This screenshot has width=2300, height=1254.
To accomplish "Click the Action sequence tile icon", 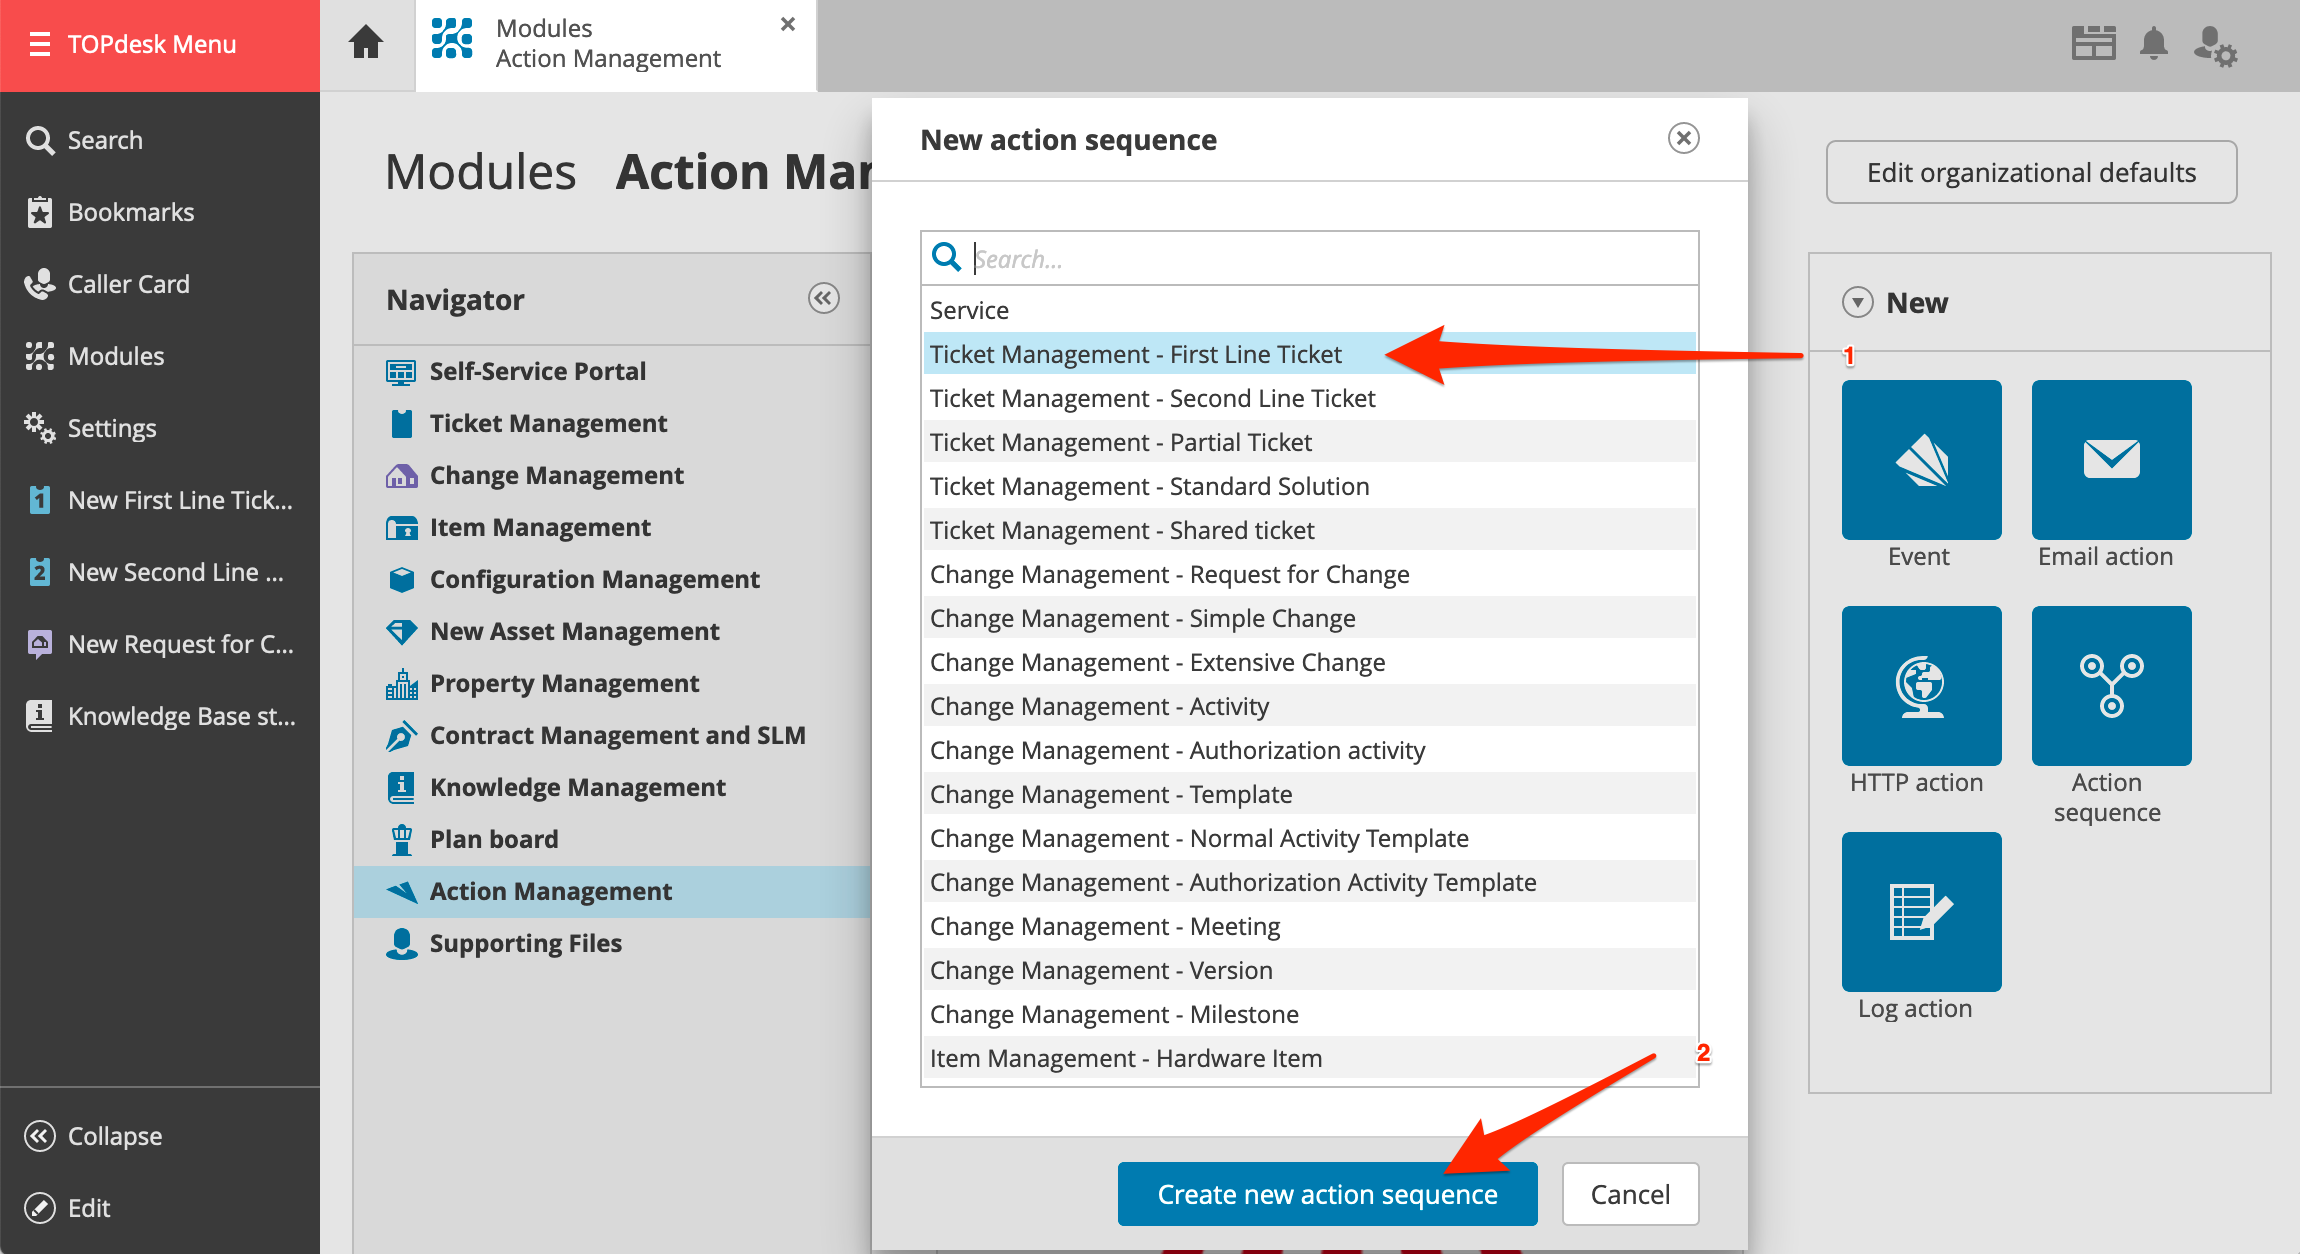I will click(2111, 686).
